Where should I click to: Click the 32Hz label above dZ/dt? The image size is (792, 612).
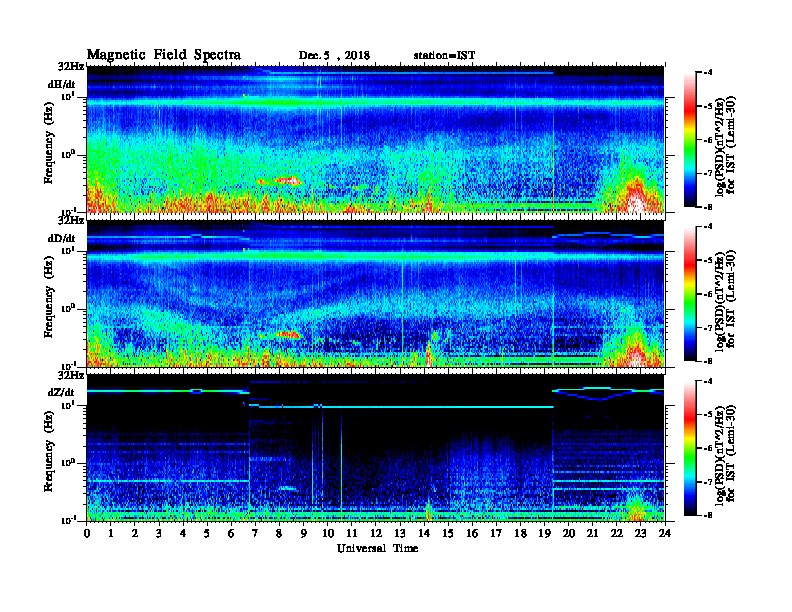tap(71, 375)
